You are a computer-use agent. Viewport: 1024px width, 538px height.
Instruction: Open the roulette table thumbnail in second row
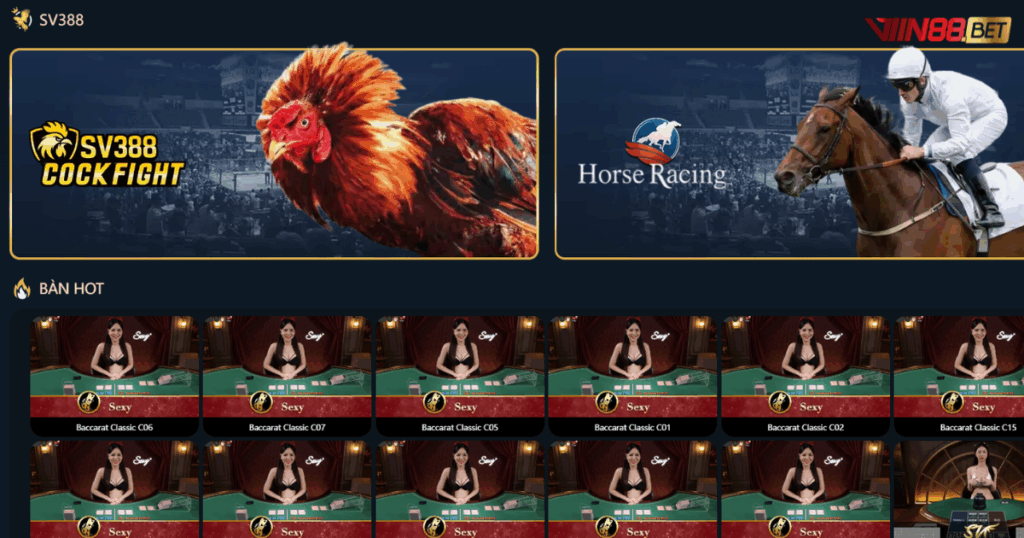pyautogui.click(x=959, y=489)
